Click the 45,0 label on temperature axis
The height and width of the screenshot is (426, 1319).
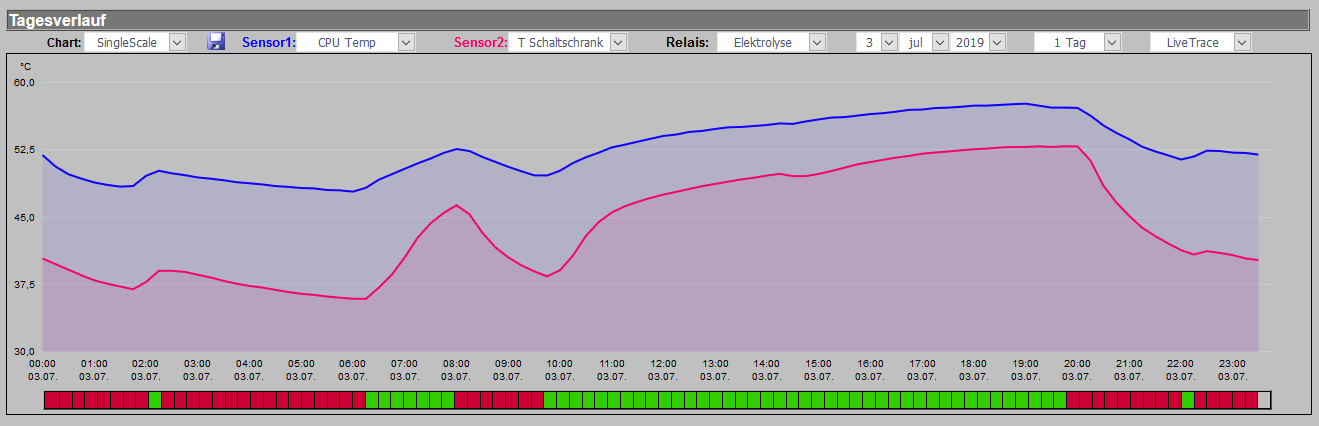click(22, 218)
